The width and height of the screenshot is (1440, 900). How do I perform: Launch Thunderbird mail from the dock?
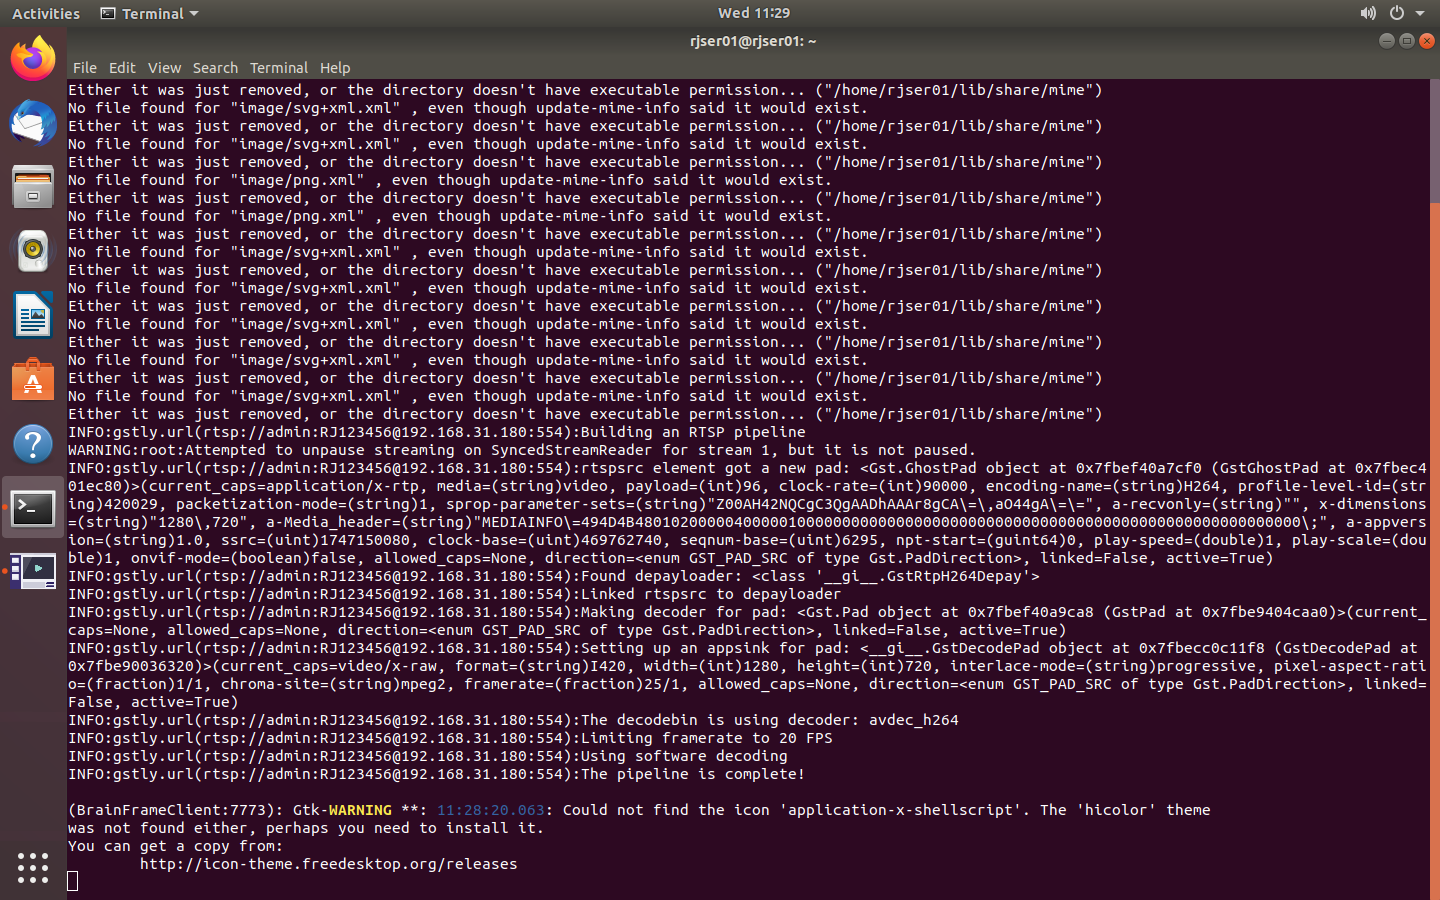(x=33, y=123)
